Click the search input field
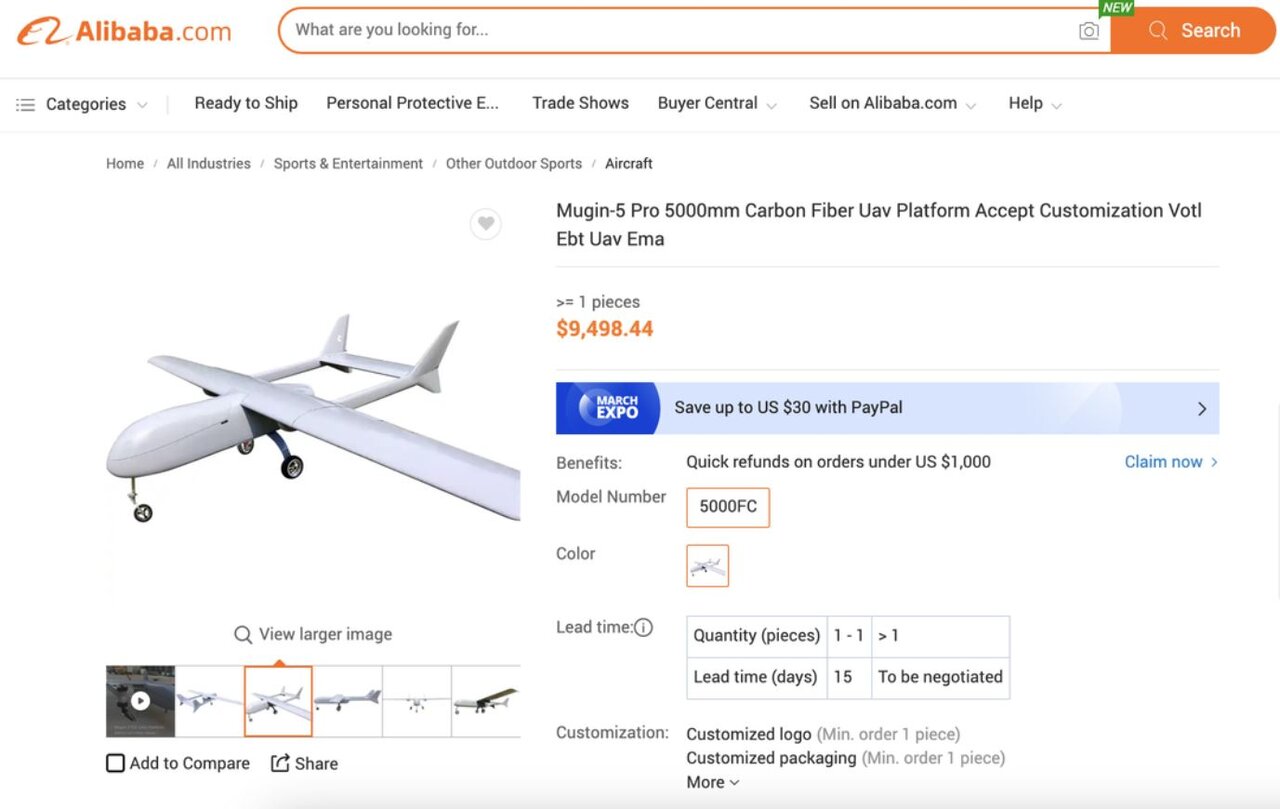The width and height of the screenshot is (1280, 809). pyautogui.click(x=680, y=30)
